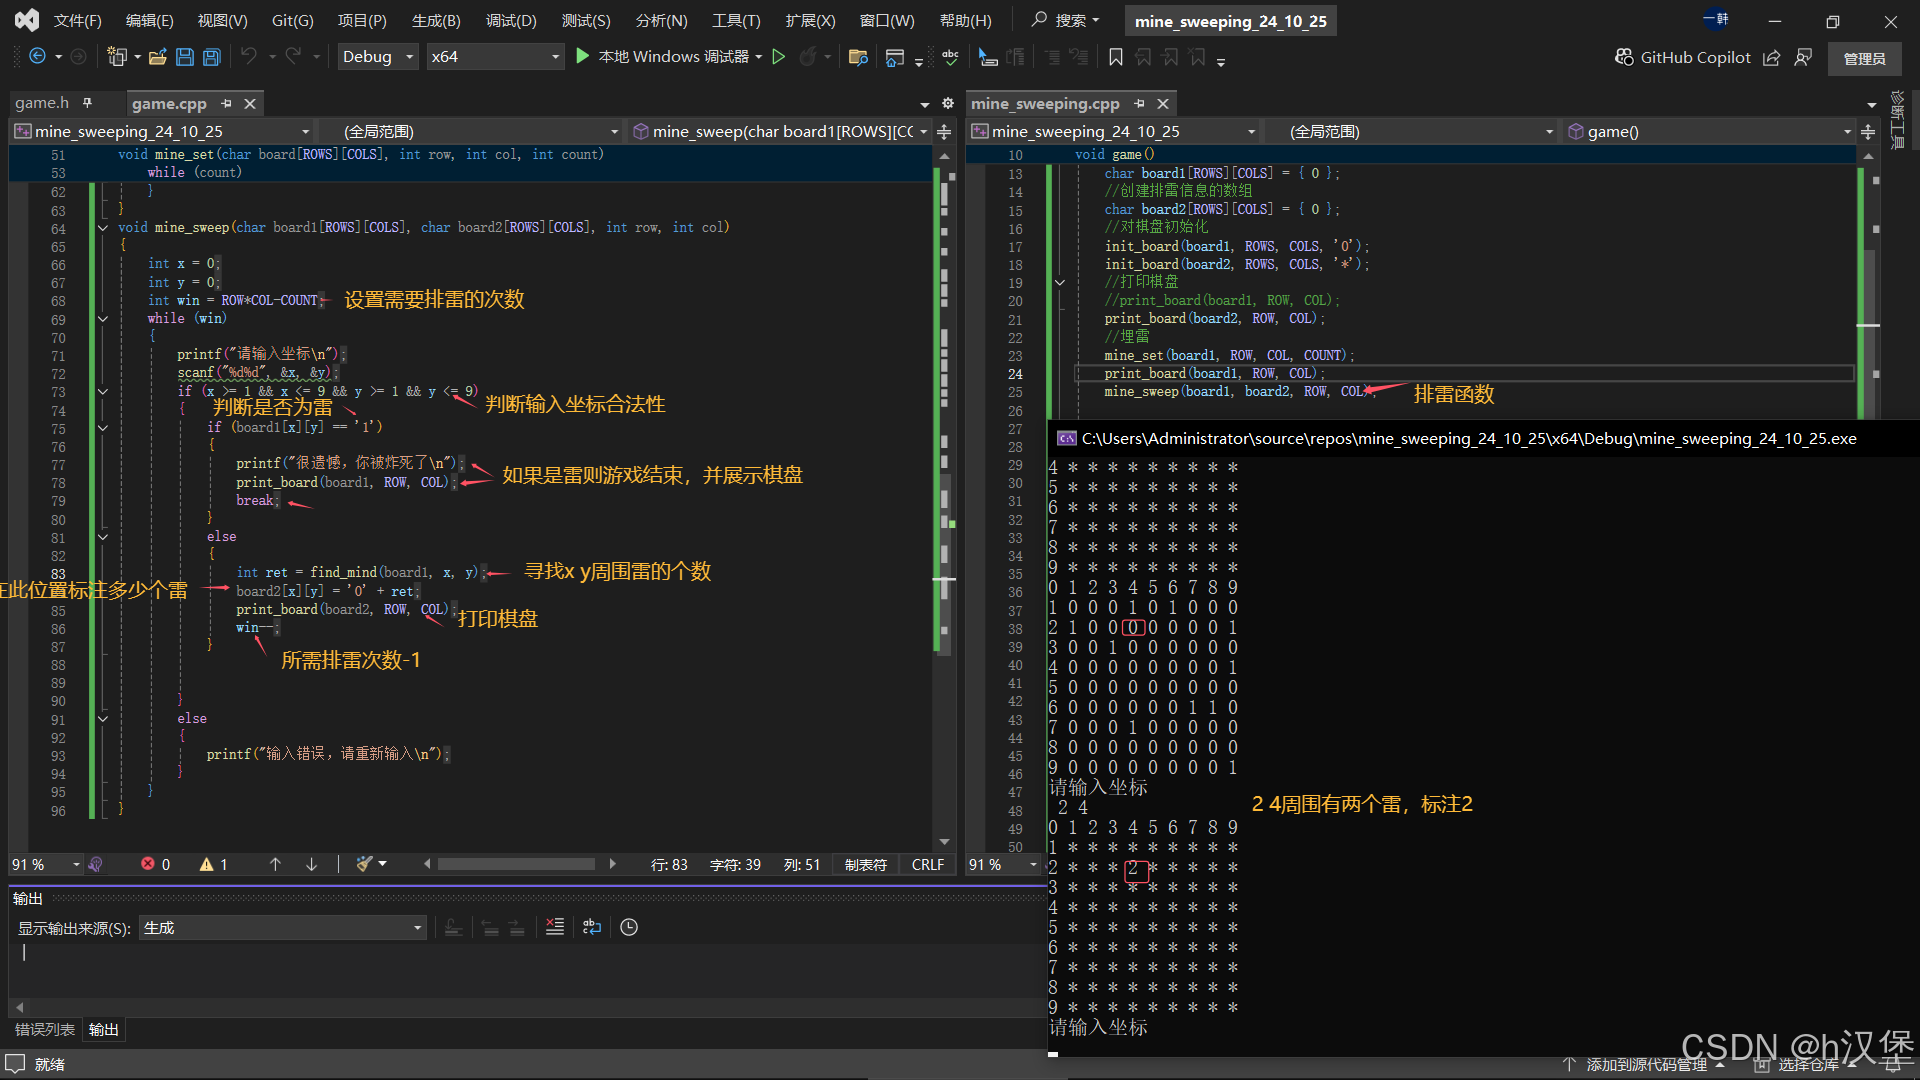Open GitHub Copilot from the toolbar
The height and width of the screenshot is (1080, 1920).
(x=1684, y=57)
